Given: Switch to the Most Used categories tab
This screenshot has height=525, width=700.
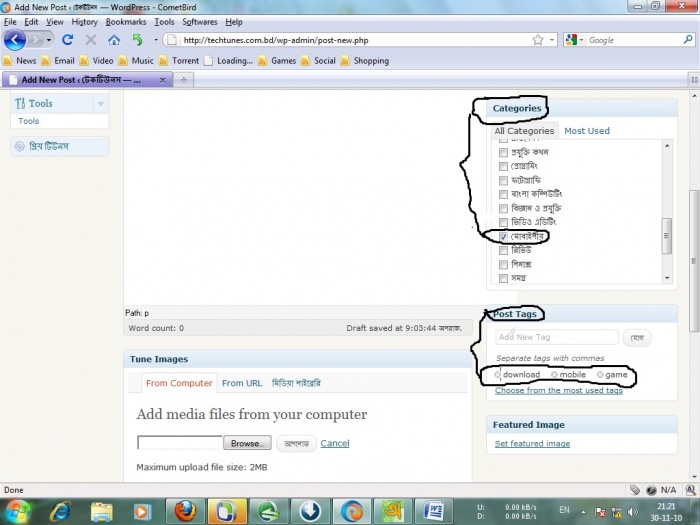Looking at the screenshot, I should click(x=587, y=131).
